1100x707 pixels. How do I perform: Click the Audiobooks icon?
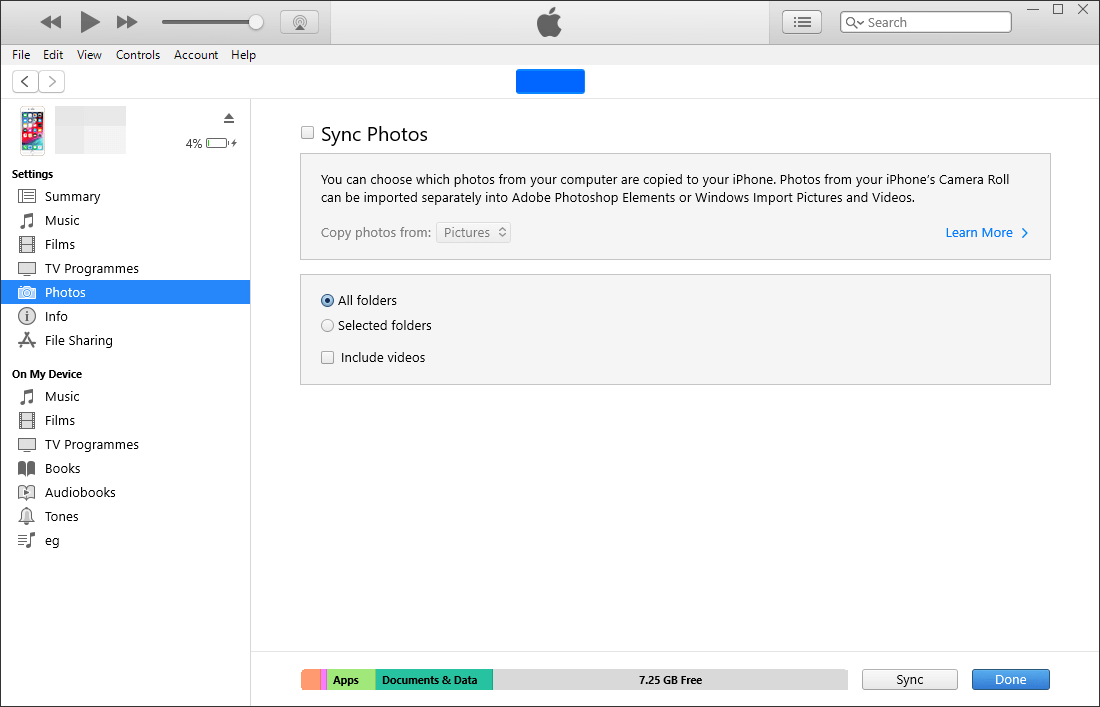pyautogui.click(x=27, y=492)
